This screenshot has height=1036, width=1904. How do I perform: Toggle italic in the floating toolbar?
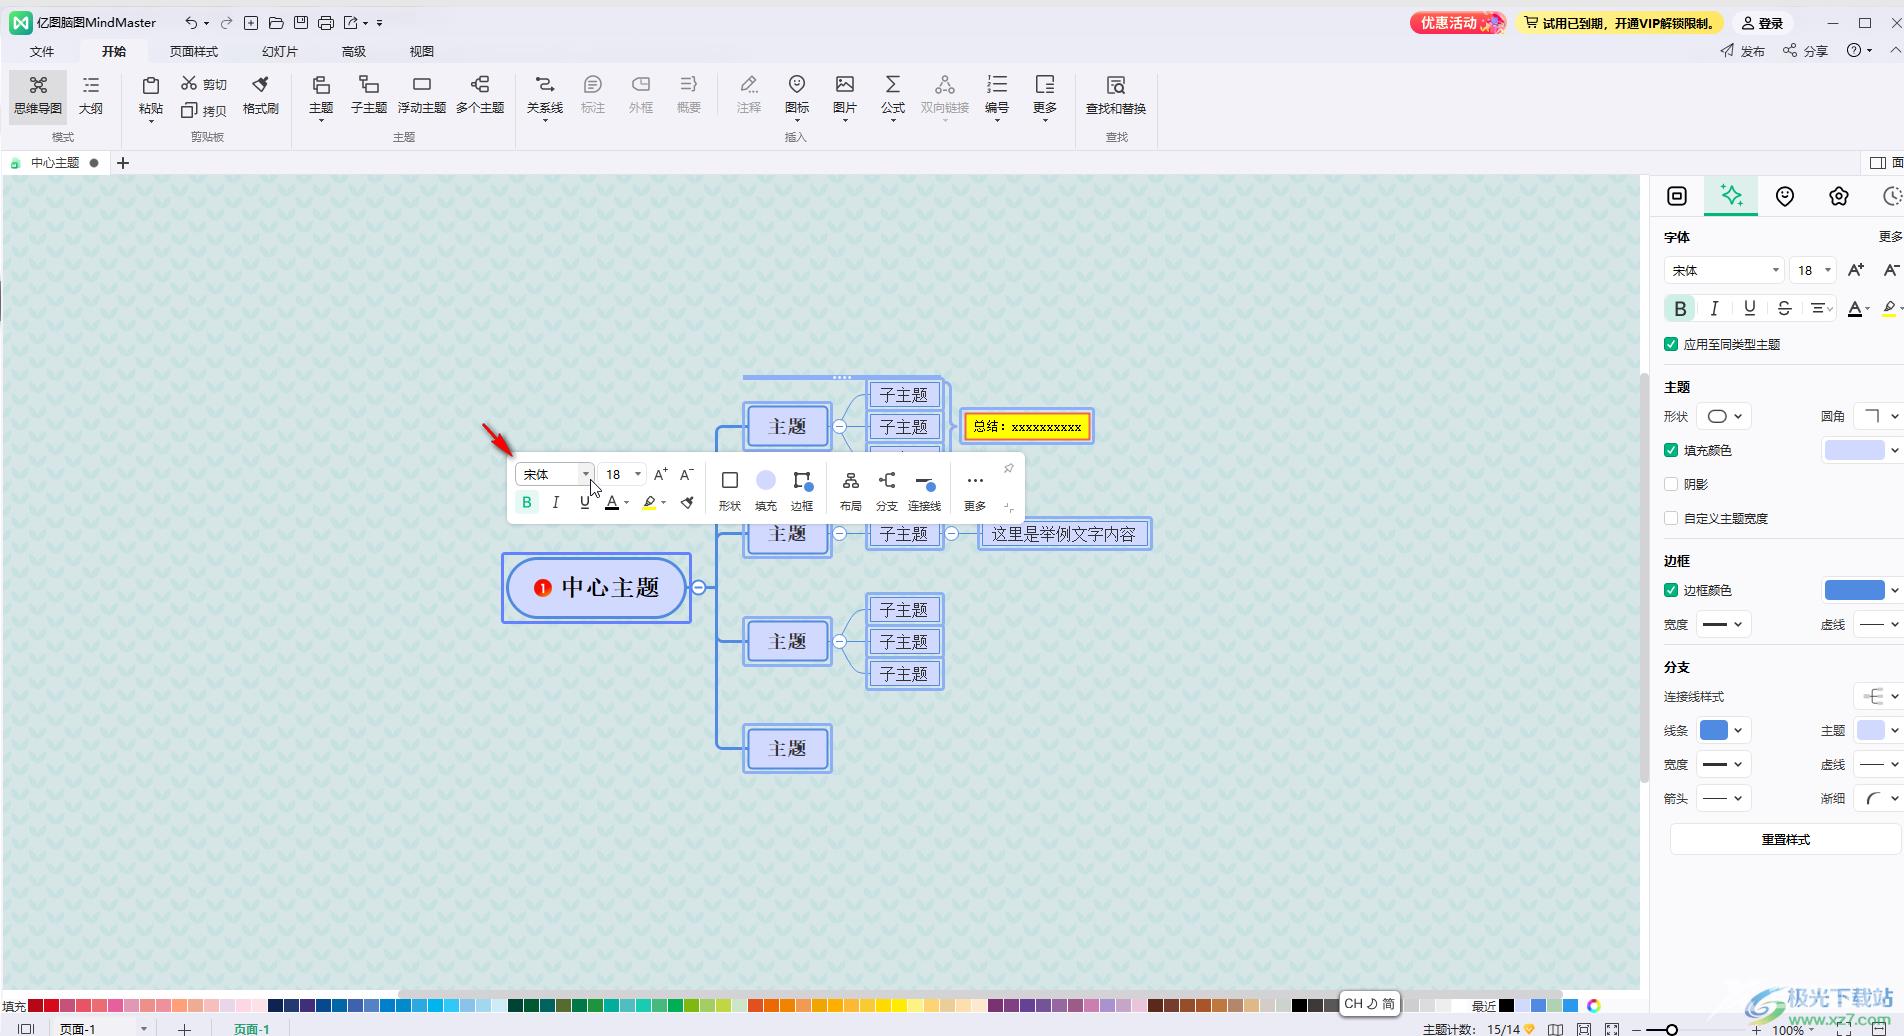(556, 503)
